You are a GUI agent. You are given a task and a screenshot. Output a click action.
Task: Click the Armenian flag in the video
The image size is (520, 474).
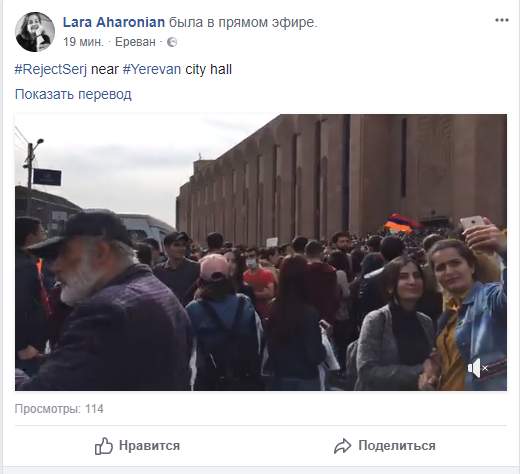pyautogui.click(x=402, y=223)
